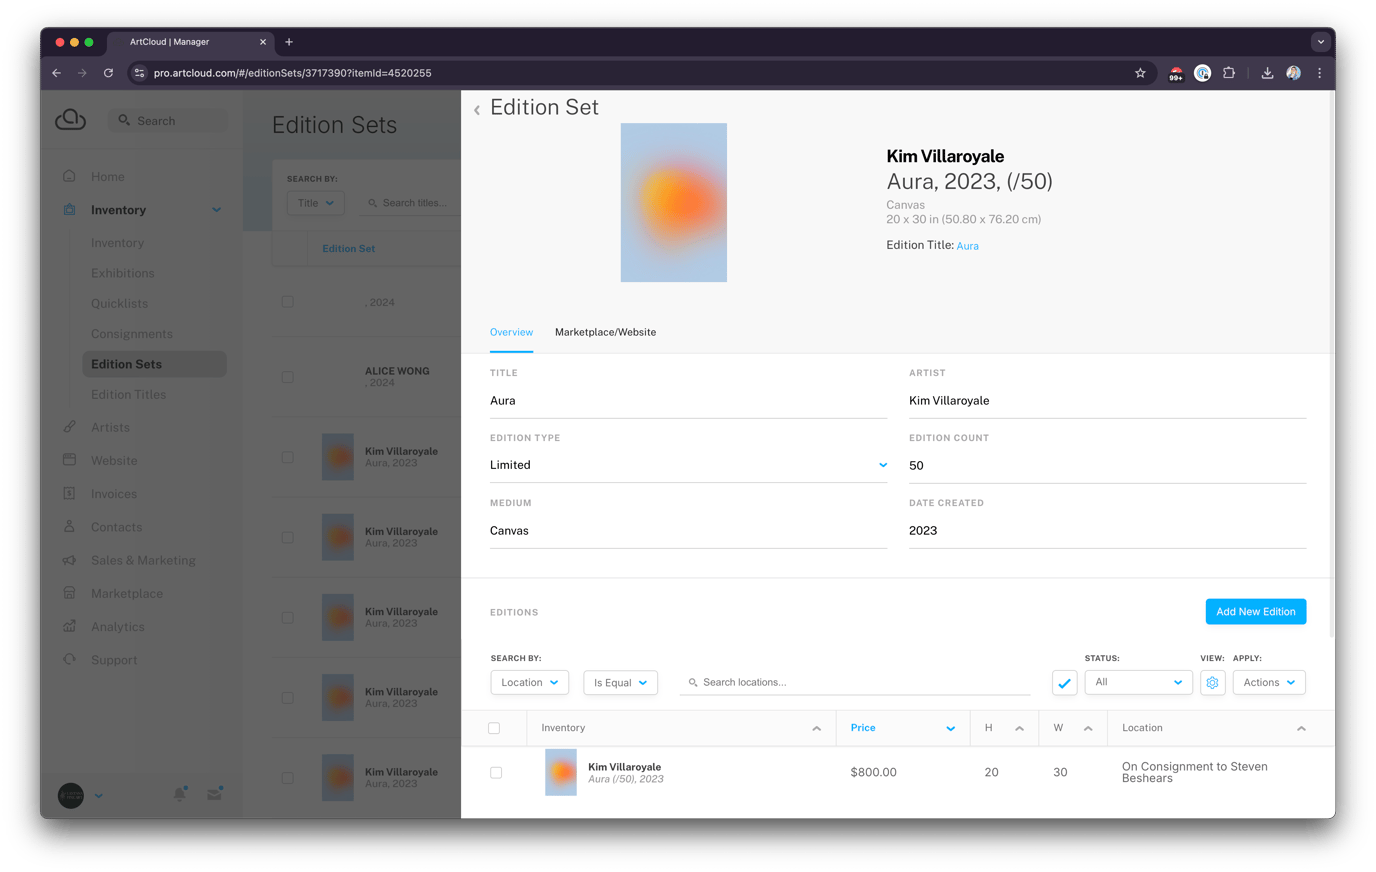Sort by the Price column arrow
Image resolution: width=1376 pixels, height=872 pixels.
pos(950,729)
